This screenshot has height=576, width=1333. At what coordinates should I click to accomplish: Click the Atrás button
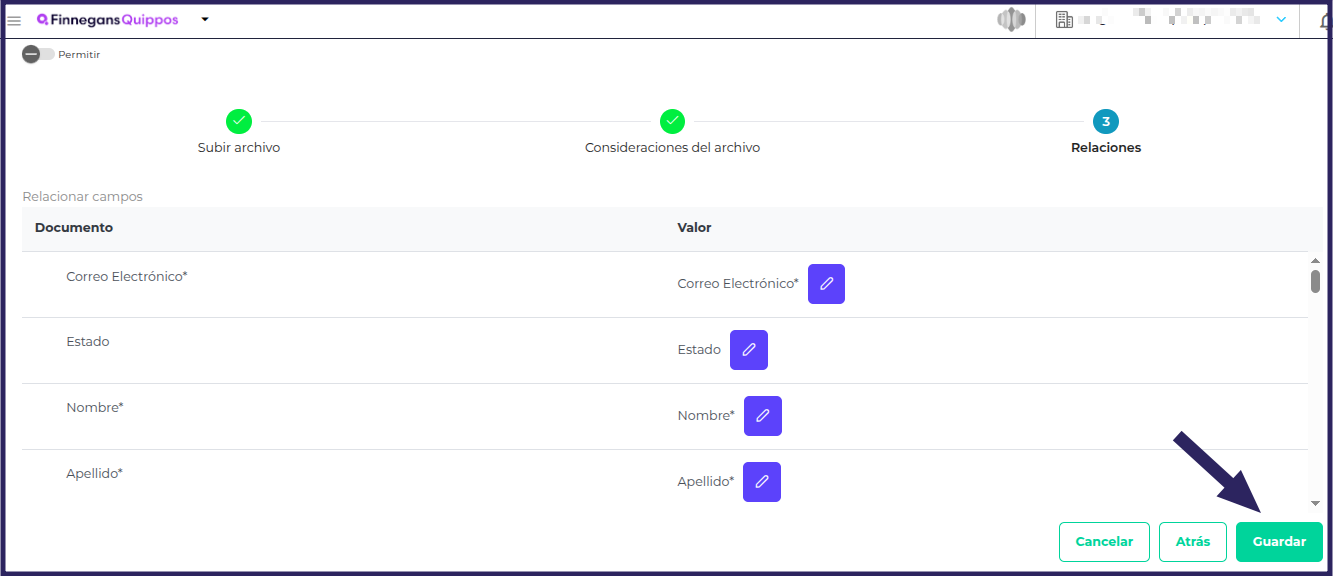1193,542
